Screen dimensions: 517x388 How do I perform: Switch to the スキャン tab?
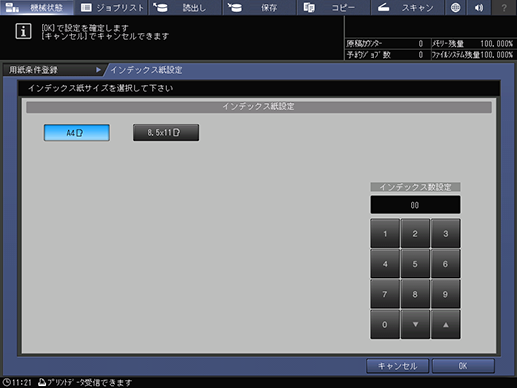click(407, 7)
